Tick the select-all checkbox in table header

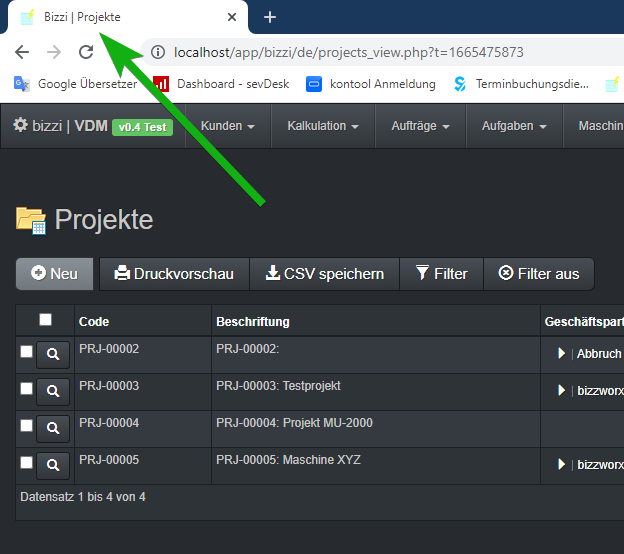(45, 320)
